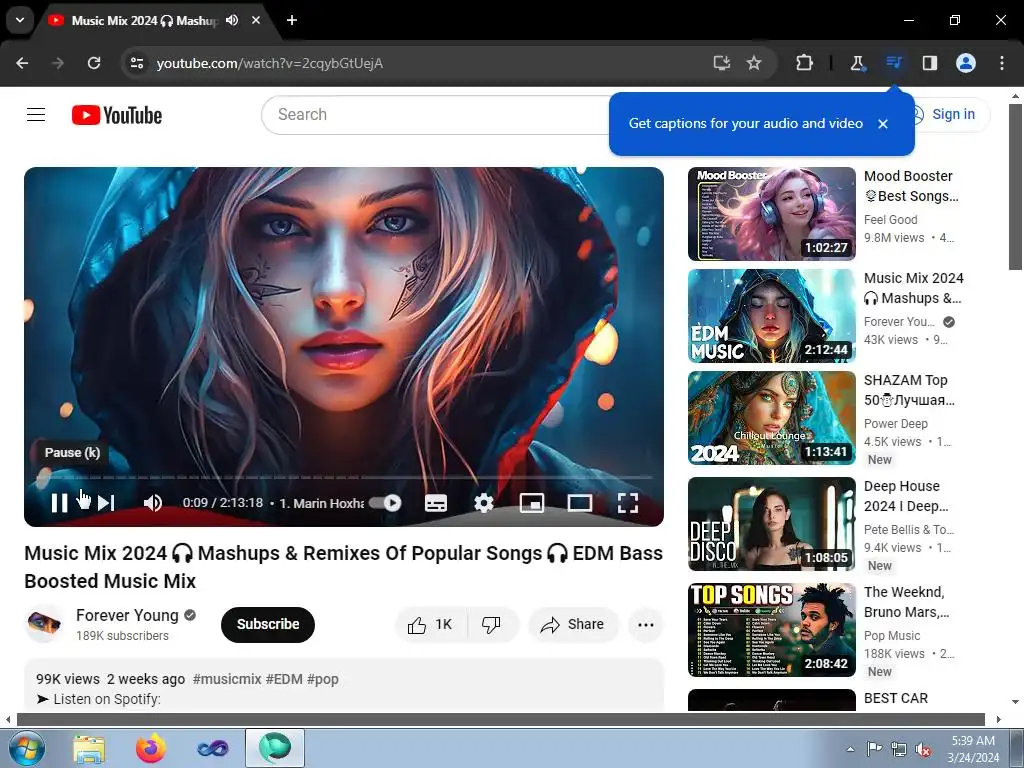This screenshot has height=768, width=1024.
Task: Open Forever Young channel avatar
Action: click(44, 624)
